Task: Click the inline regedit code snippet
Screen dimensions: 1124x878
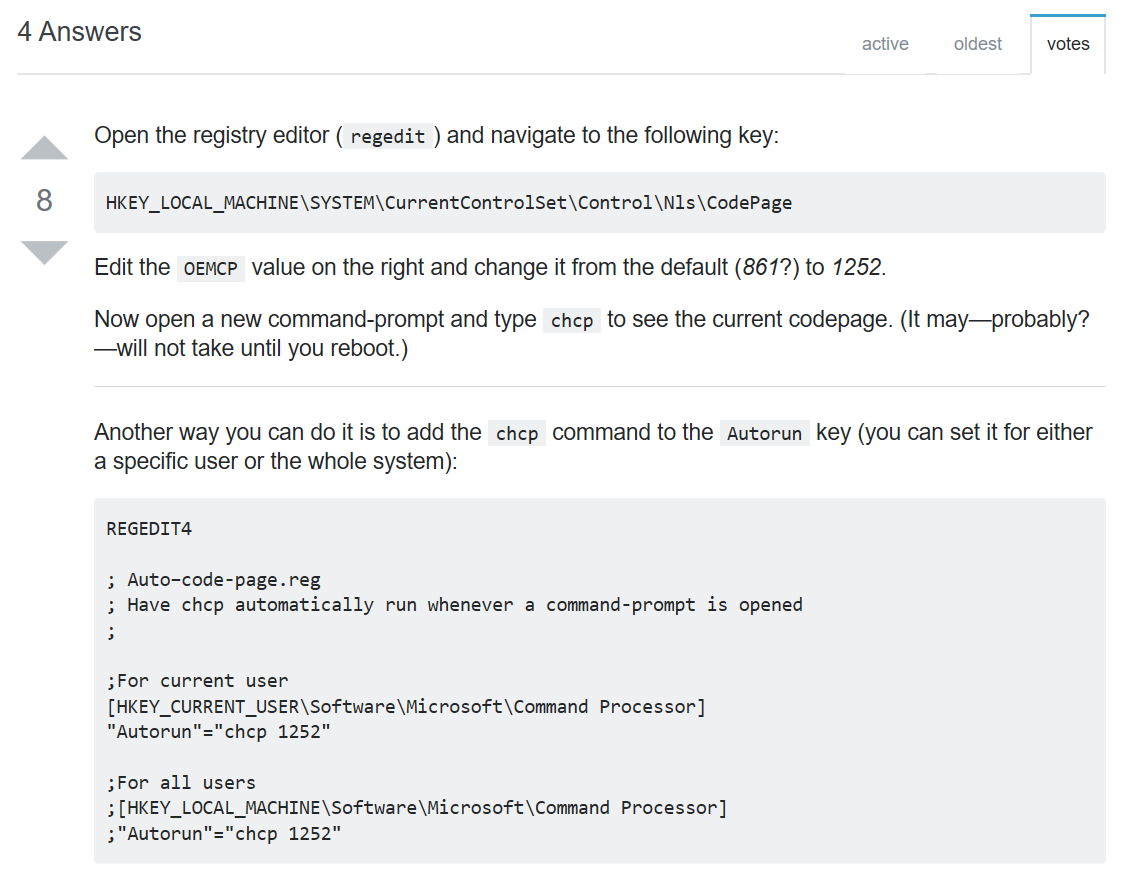Action: pyautogui.click(x=388, y=137)
